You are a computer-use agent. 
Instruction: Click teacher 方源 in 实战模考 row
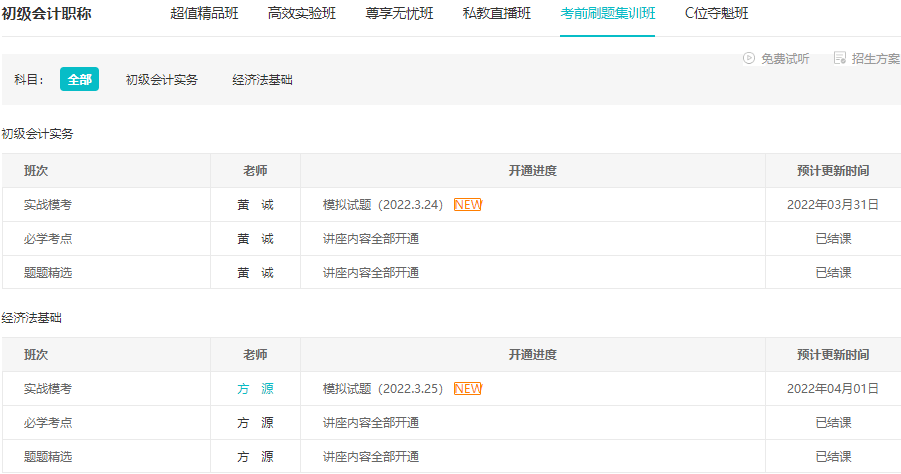click(255, 389)
